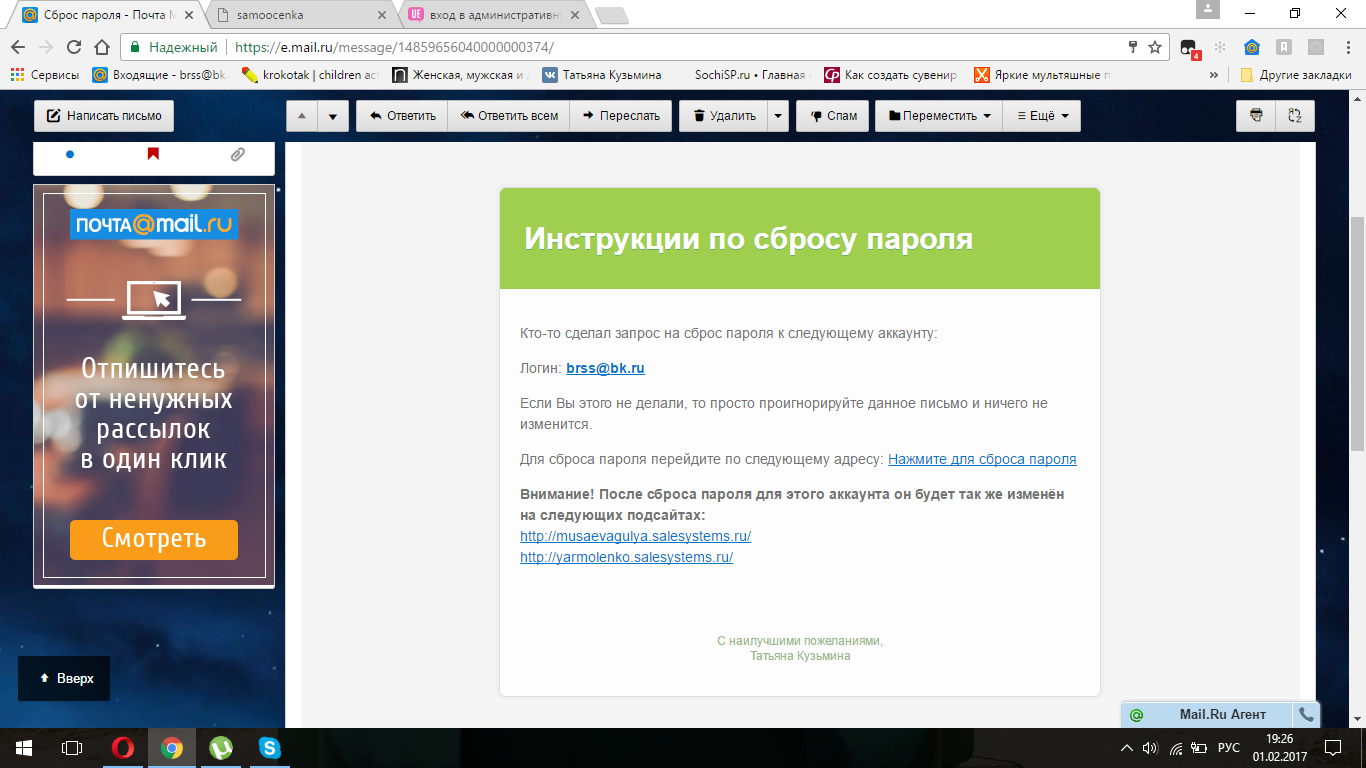
Task: Switch the РУС input language
Action: point(1229,747)
